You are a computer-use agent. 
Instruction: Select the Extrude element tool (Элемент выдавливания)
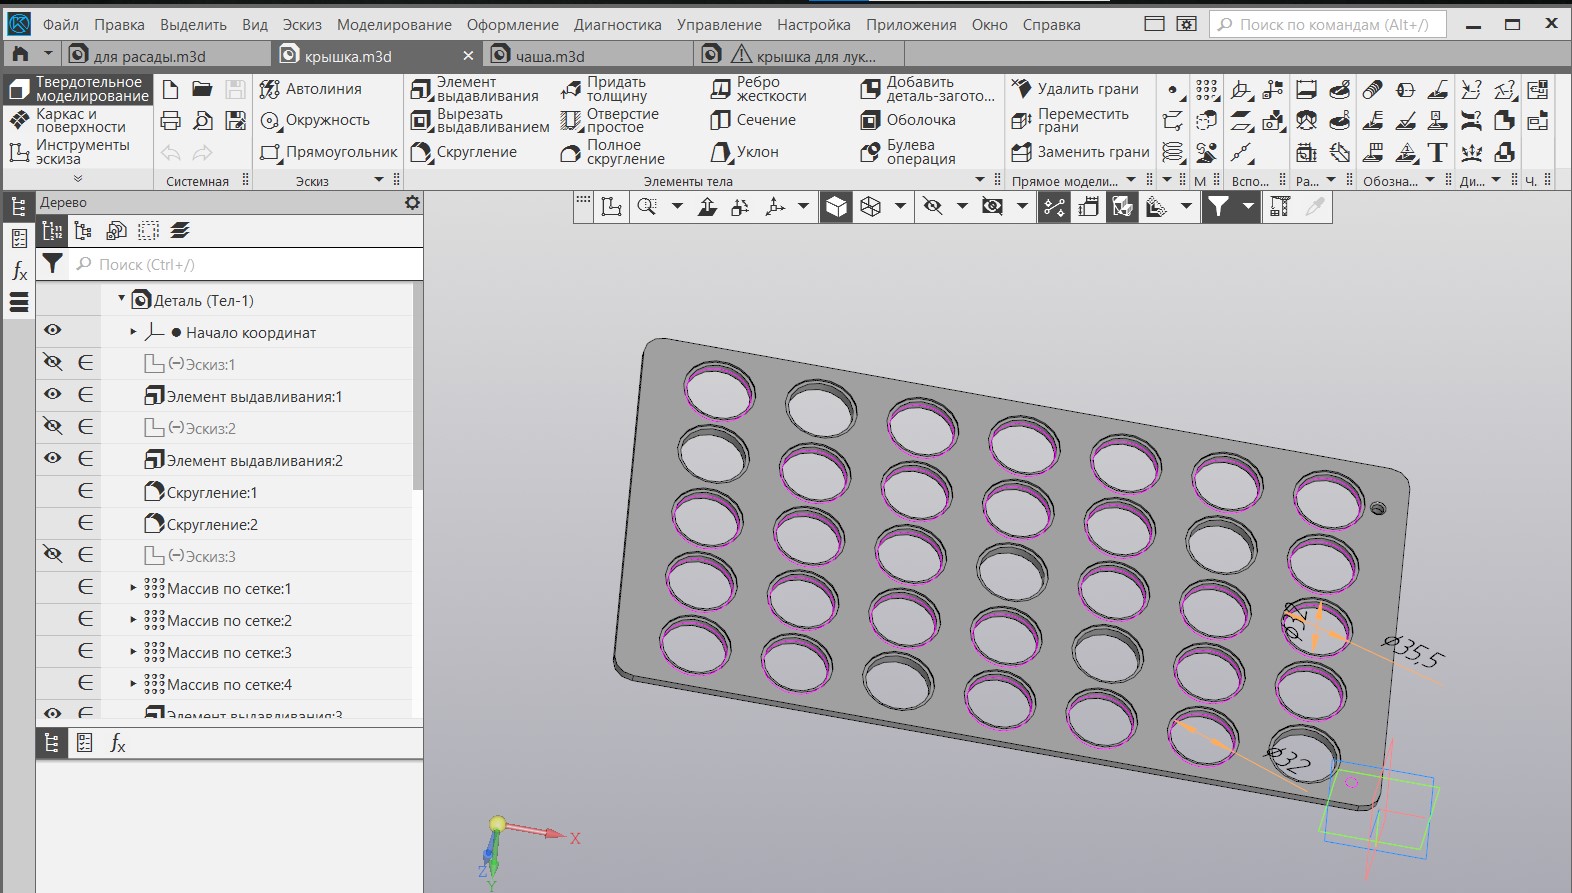[x=476, y=89]
